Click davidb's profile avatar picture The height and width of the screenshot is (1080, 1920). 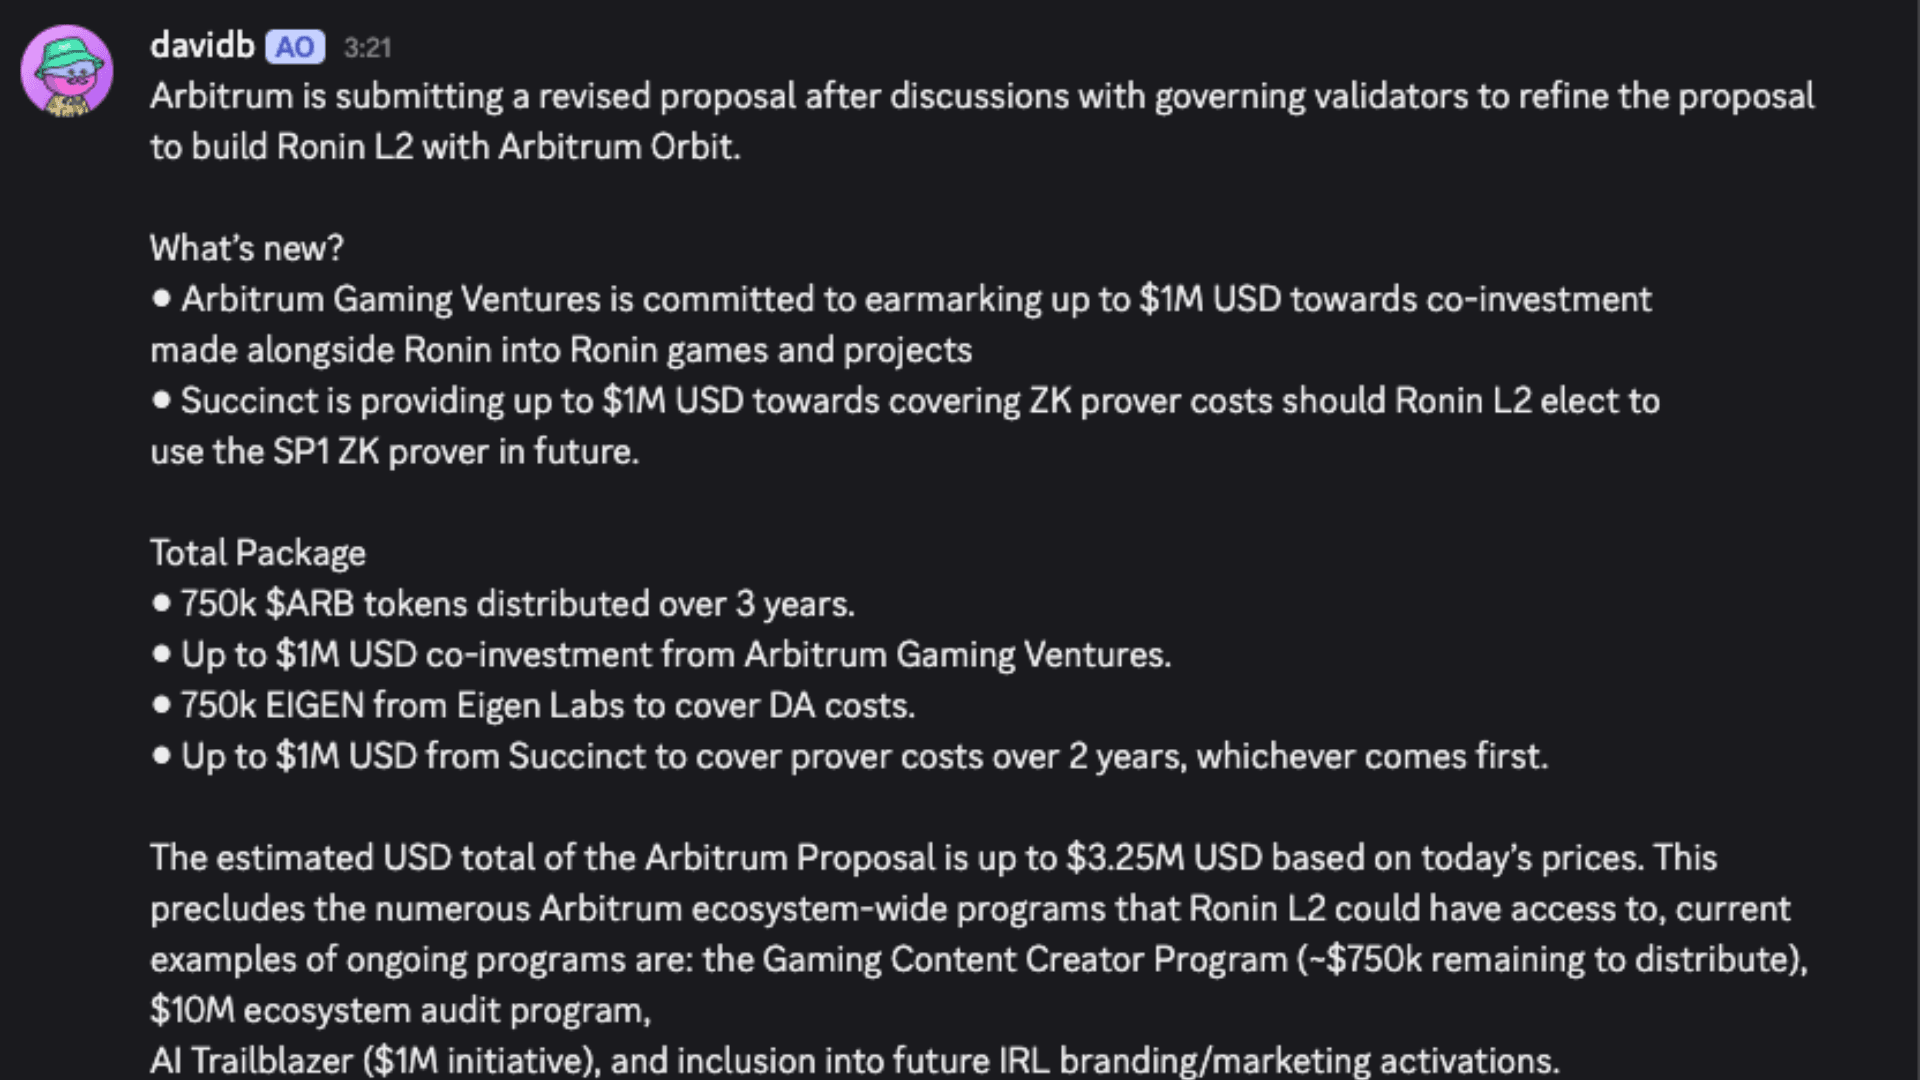[x=67, y=71]
